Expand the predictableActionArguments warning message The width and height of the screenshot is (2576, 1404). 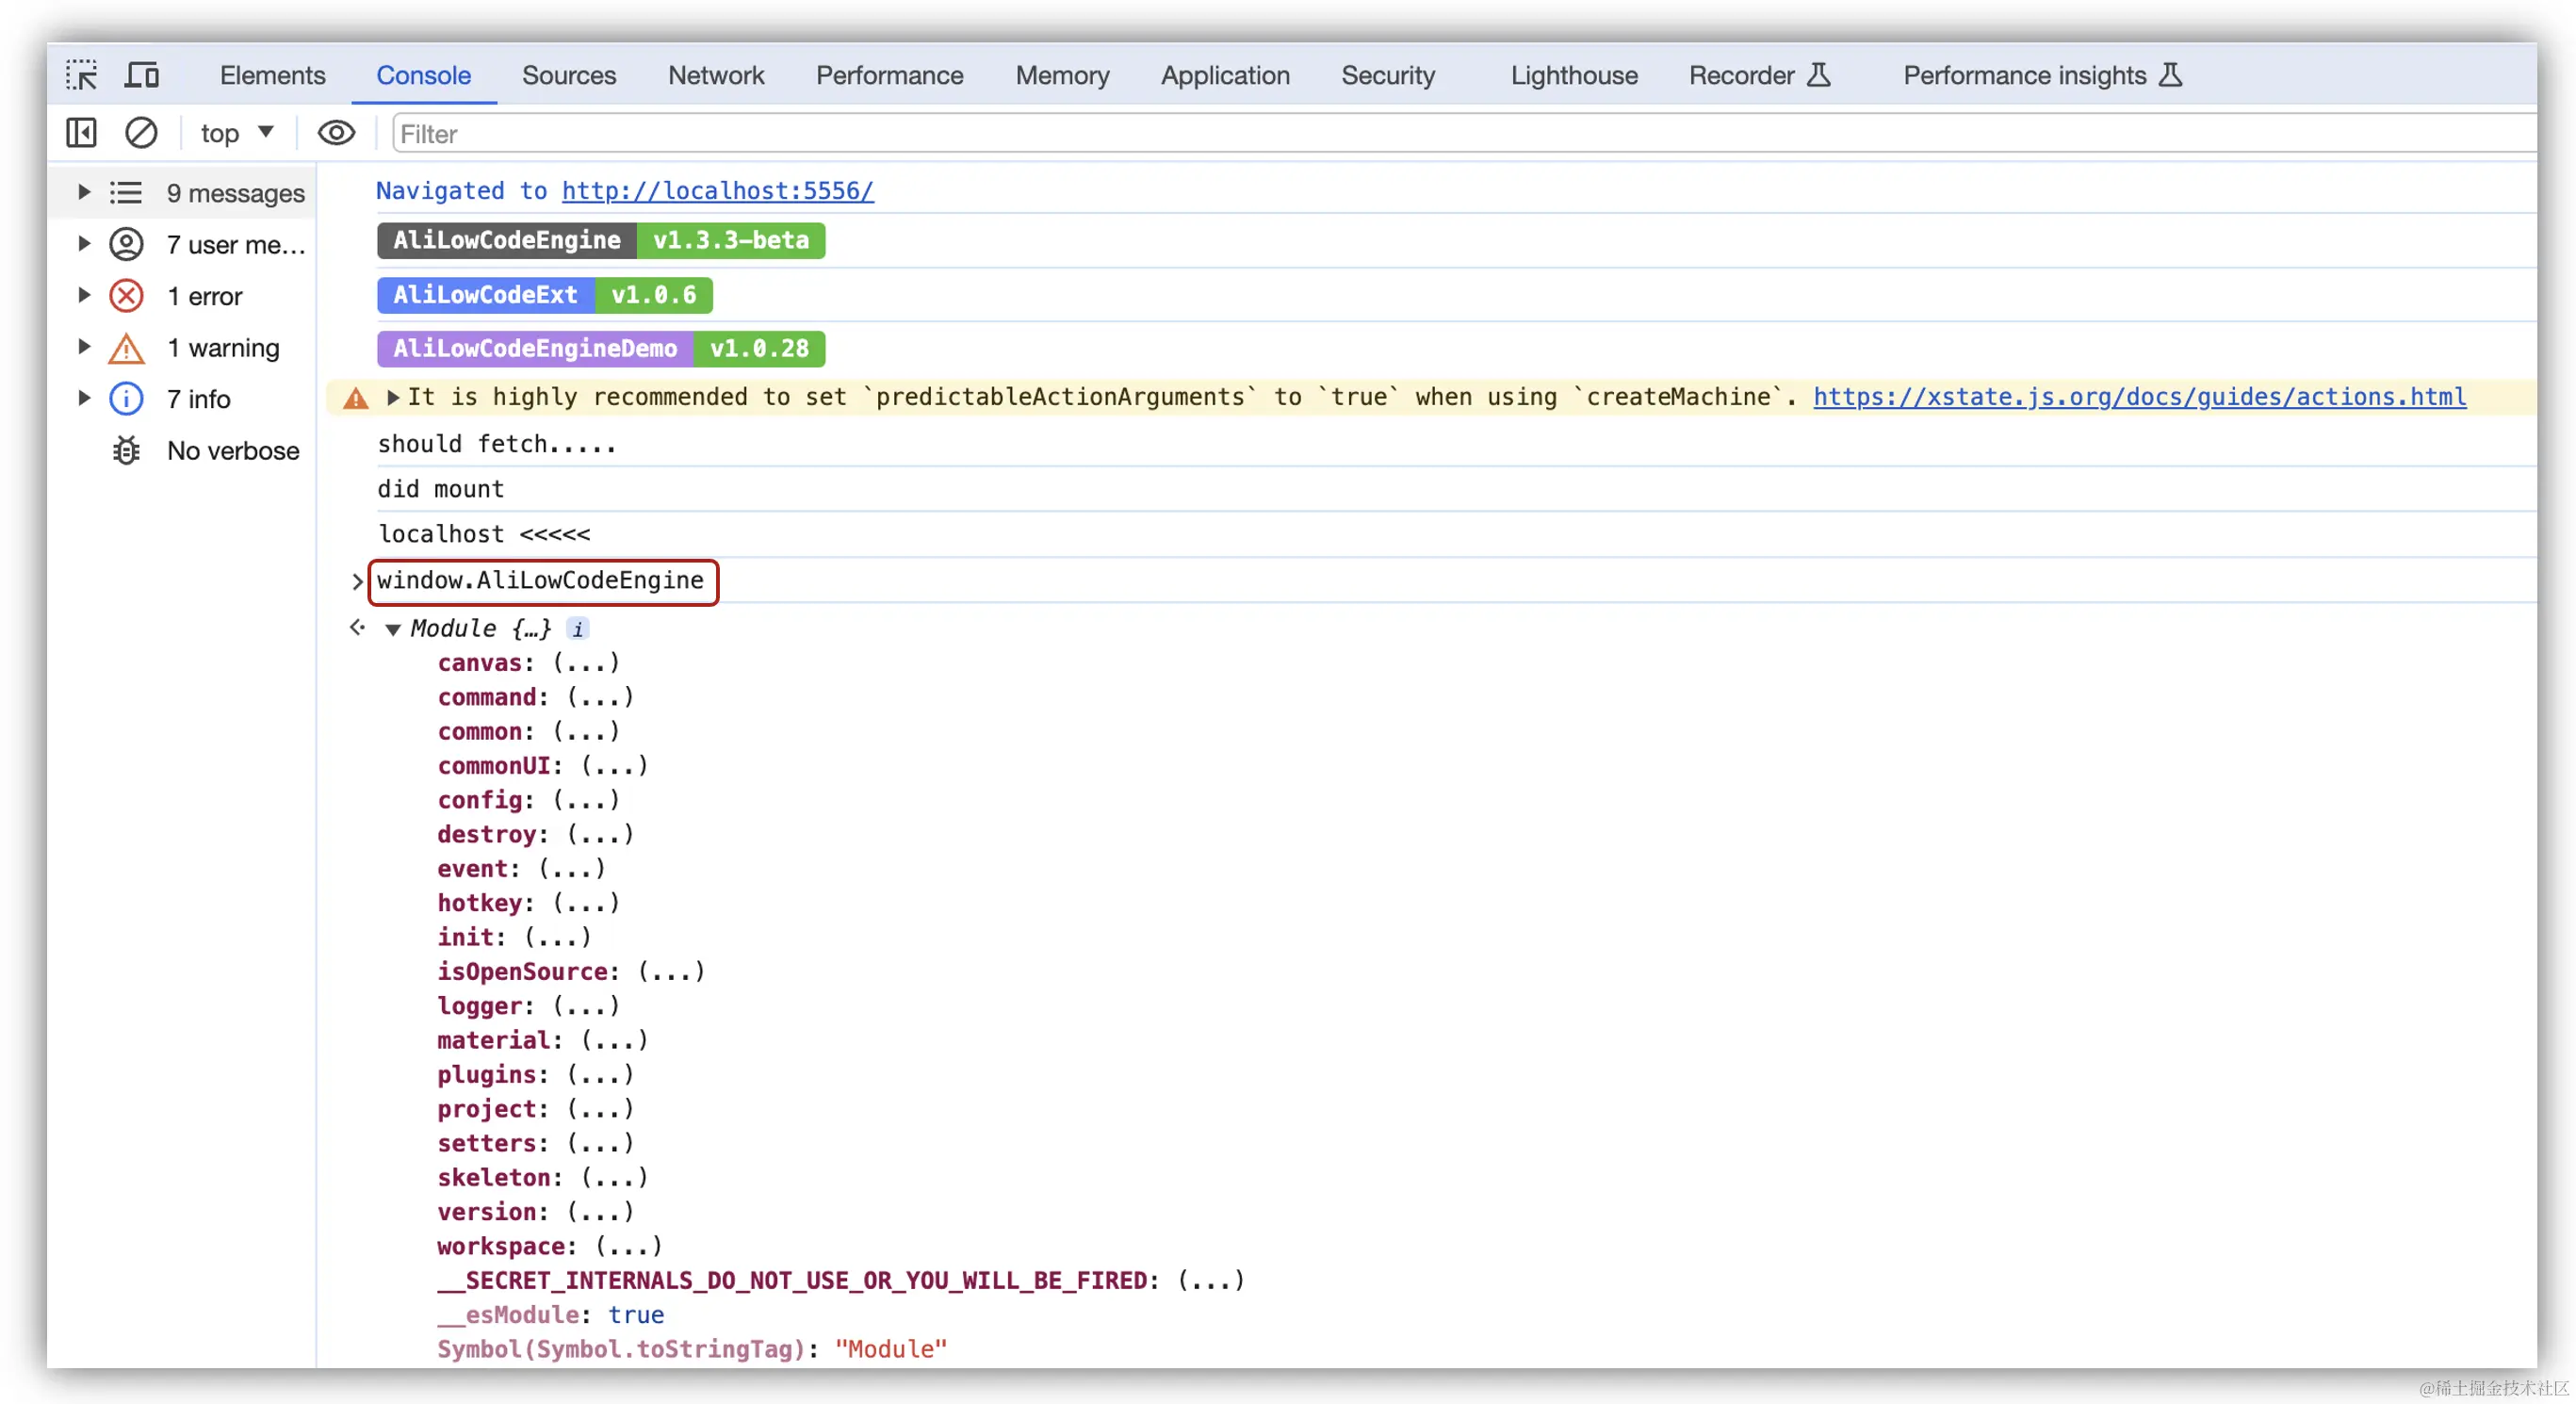[394, 397]
